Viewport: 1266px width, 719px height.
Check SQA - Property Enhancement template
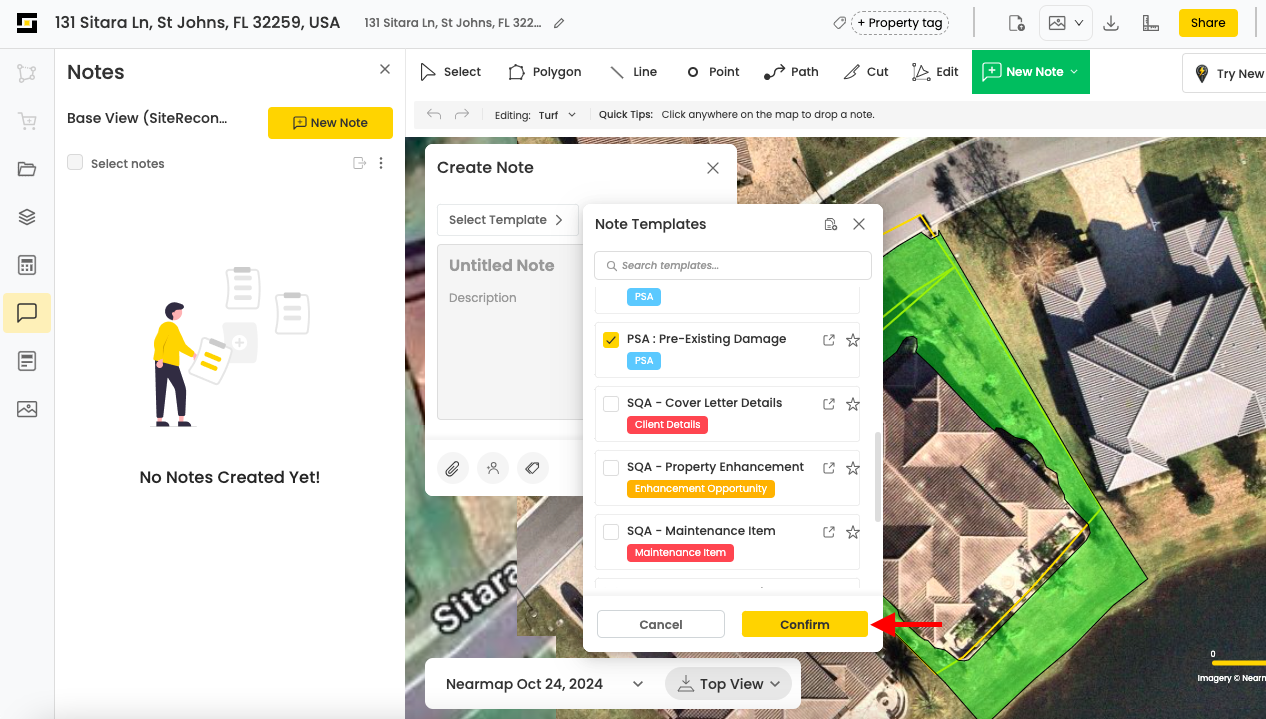click(x=611, y=468)
